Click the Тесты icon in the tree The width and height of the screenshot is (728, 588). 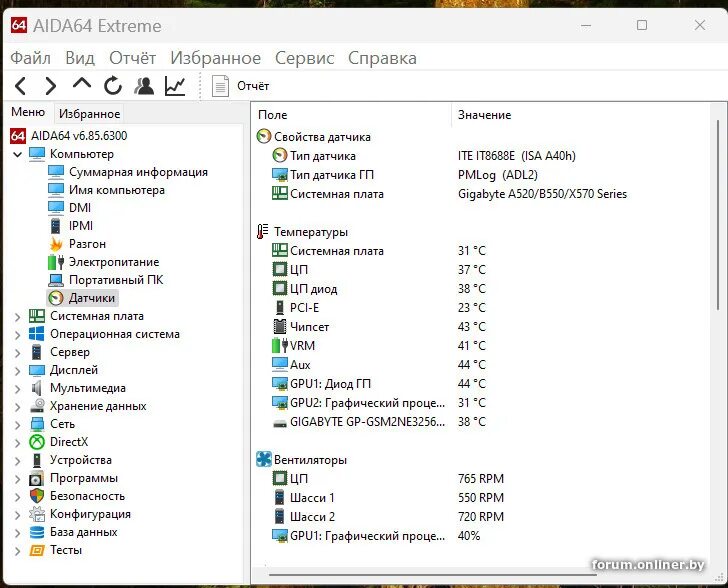pyautogui.click(x=37, y=550)
